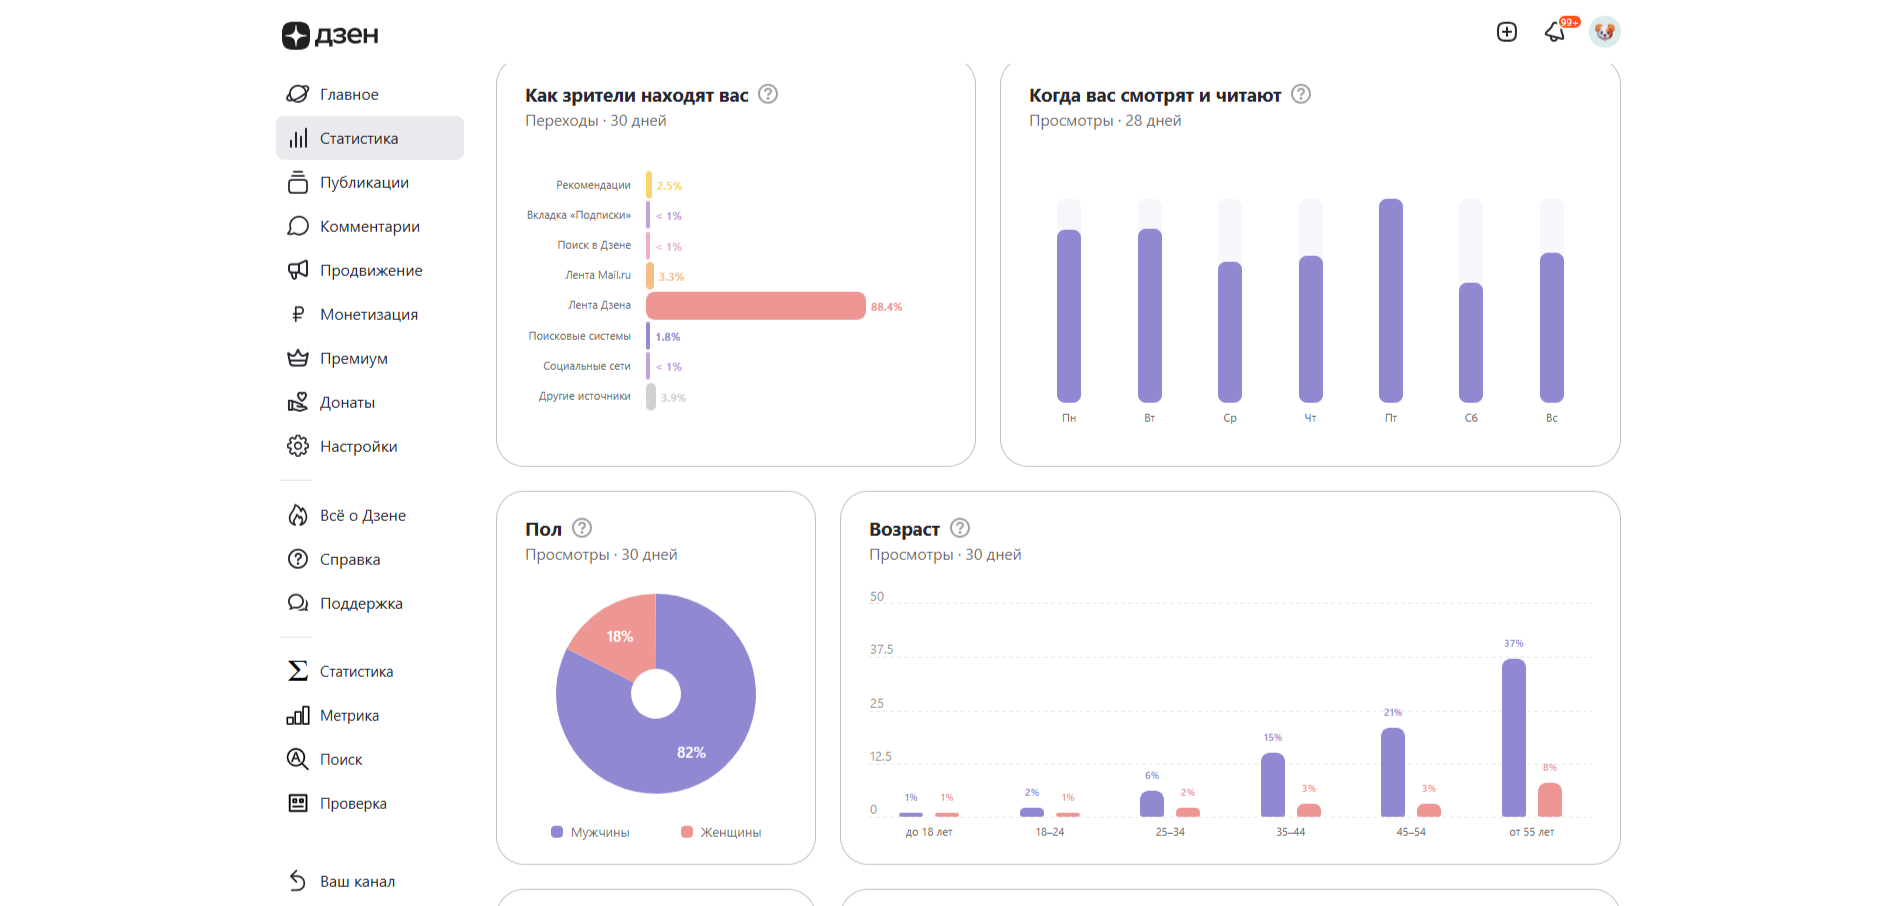Open notifications bell with 99+ badge
The height and width of the screenshot is (906, 1894).
[x=1556, y=32]
